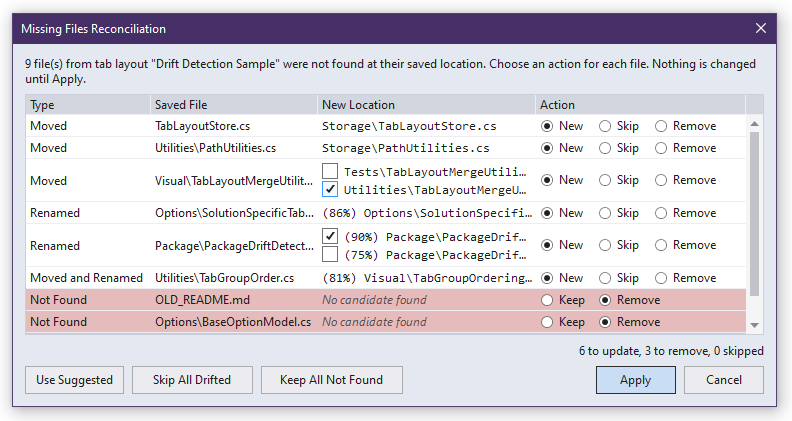This screenshot has width=792, height=421.
Task: Click the New Location column header
Action: point(427,105)
